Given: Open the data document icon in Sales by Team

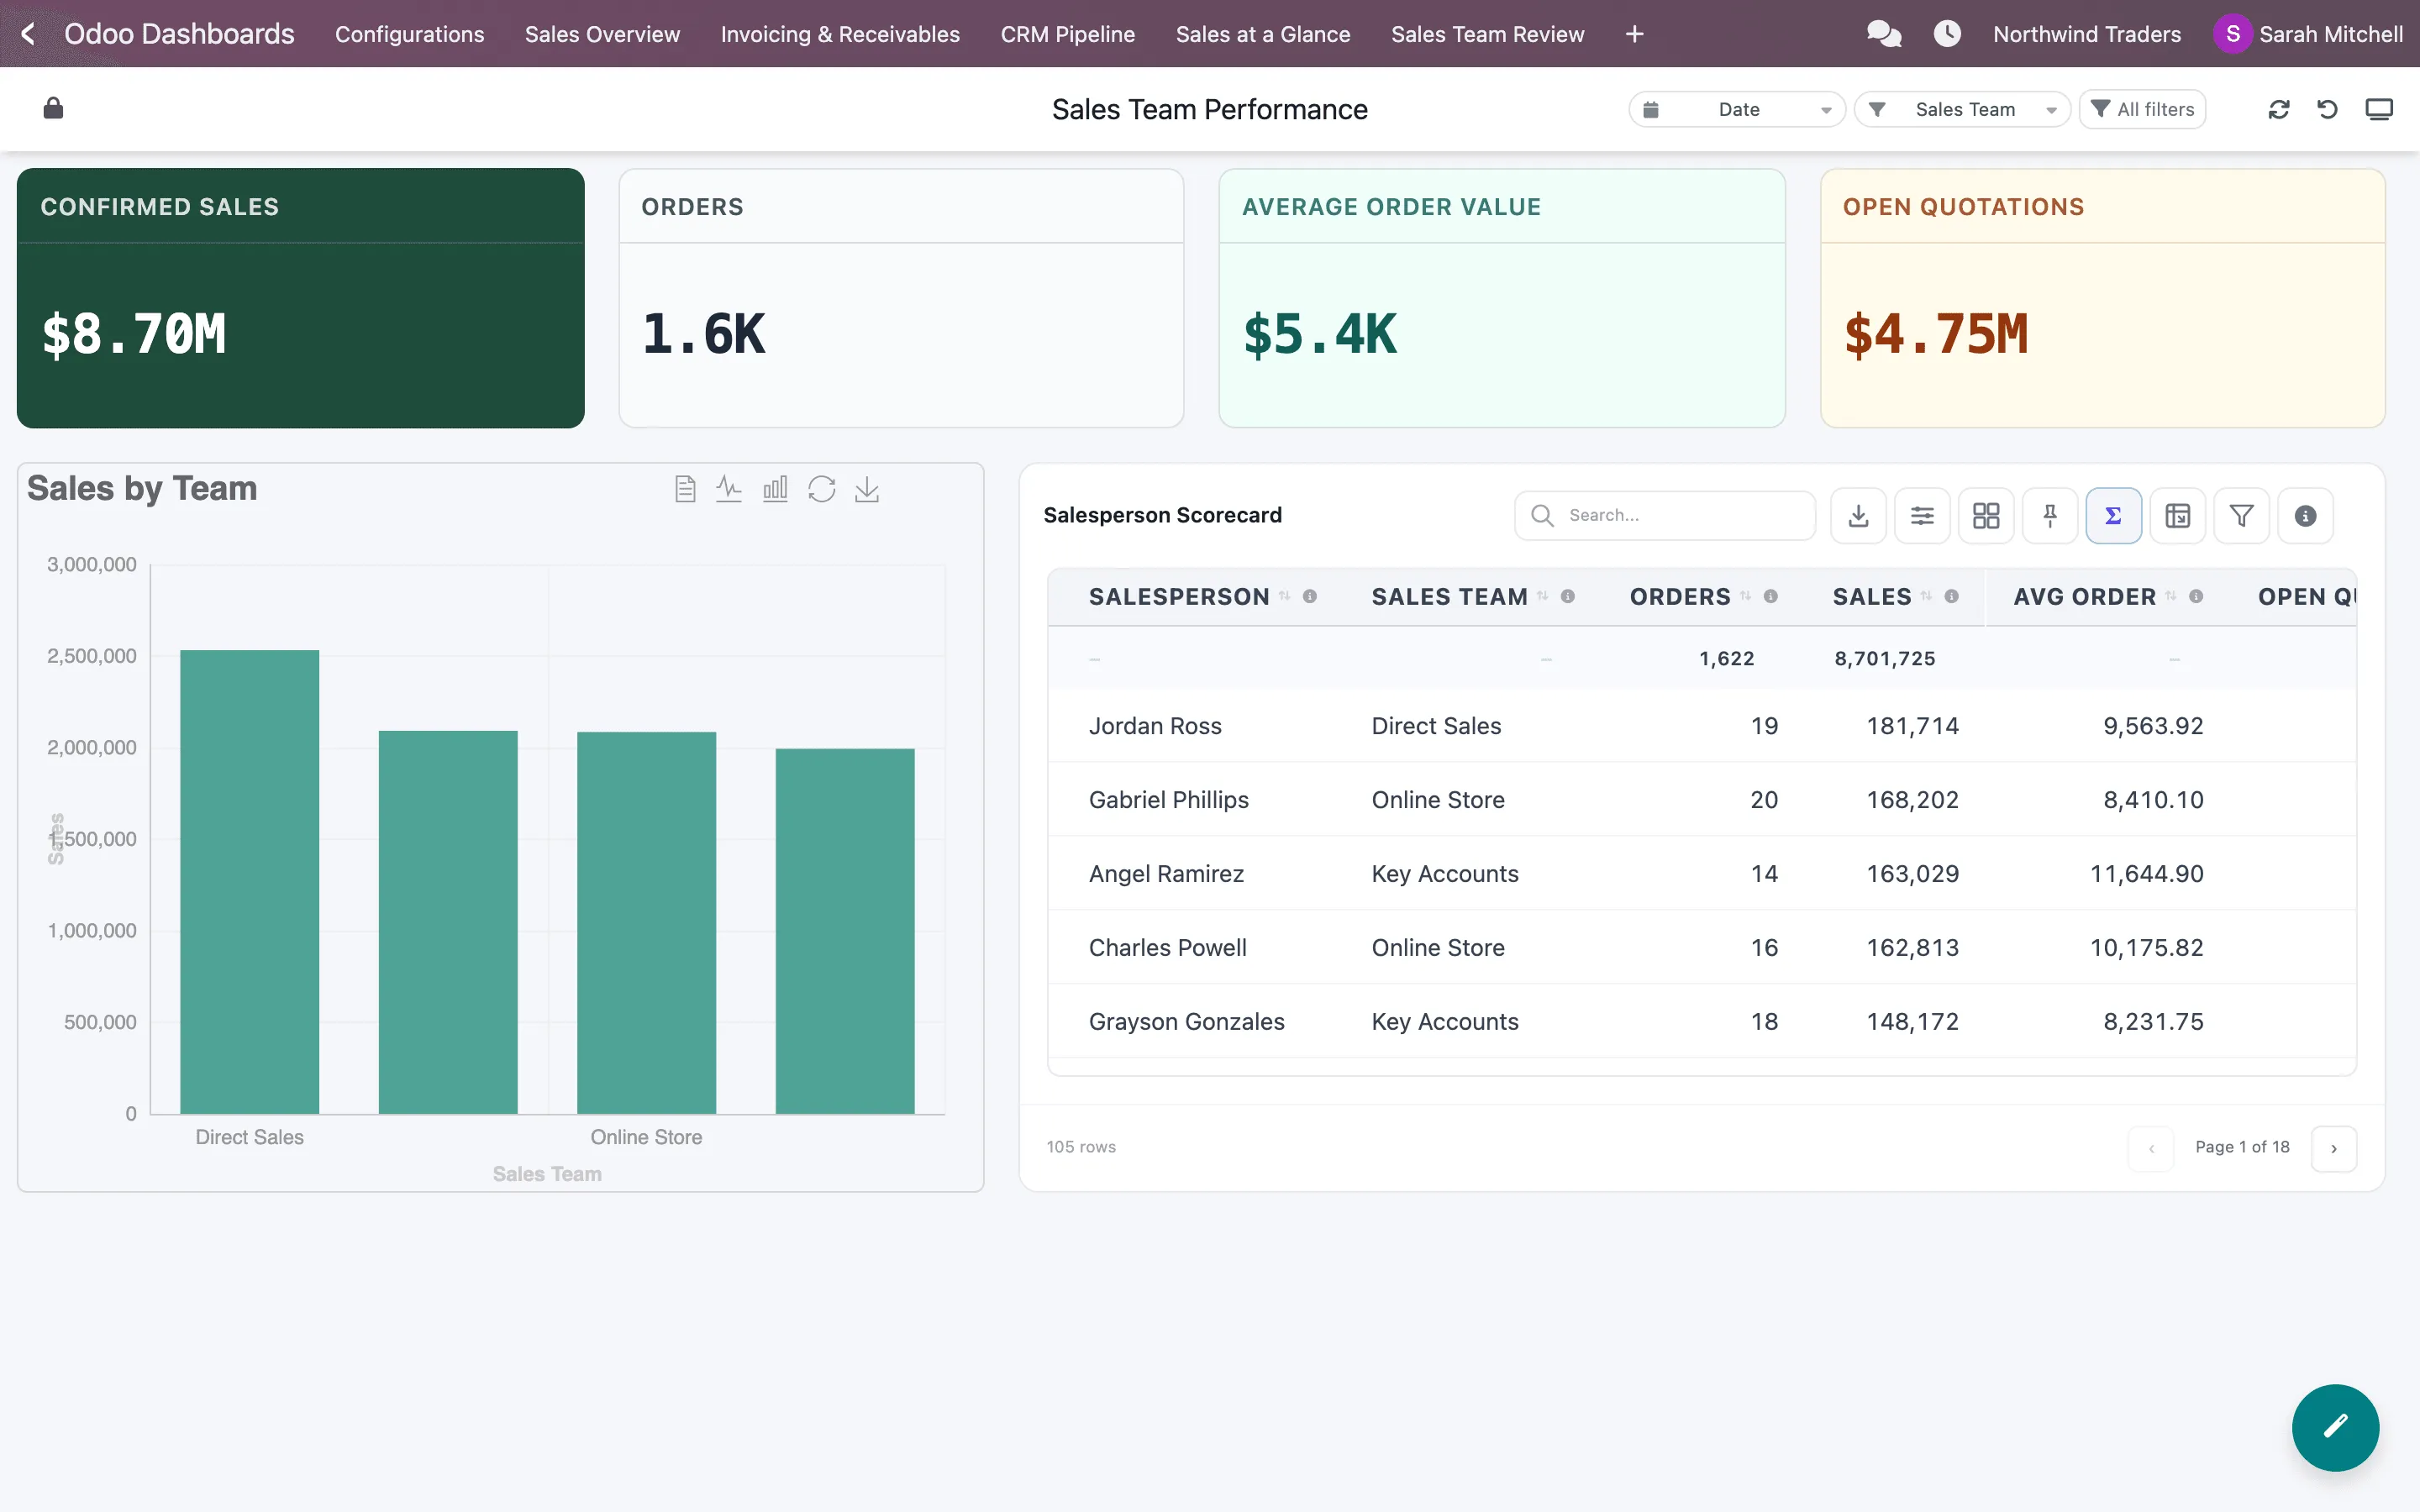Looking at the screenshot, I should pyautogui.click(x=685, y=489).
